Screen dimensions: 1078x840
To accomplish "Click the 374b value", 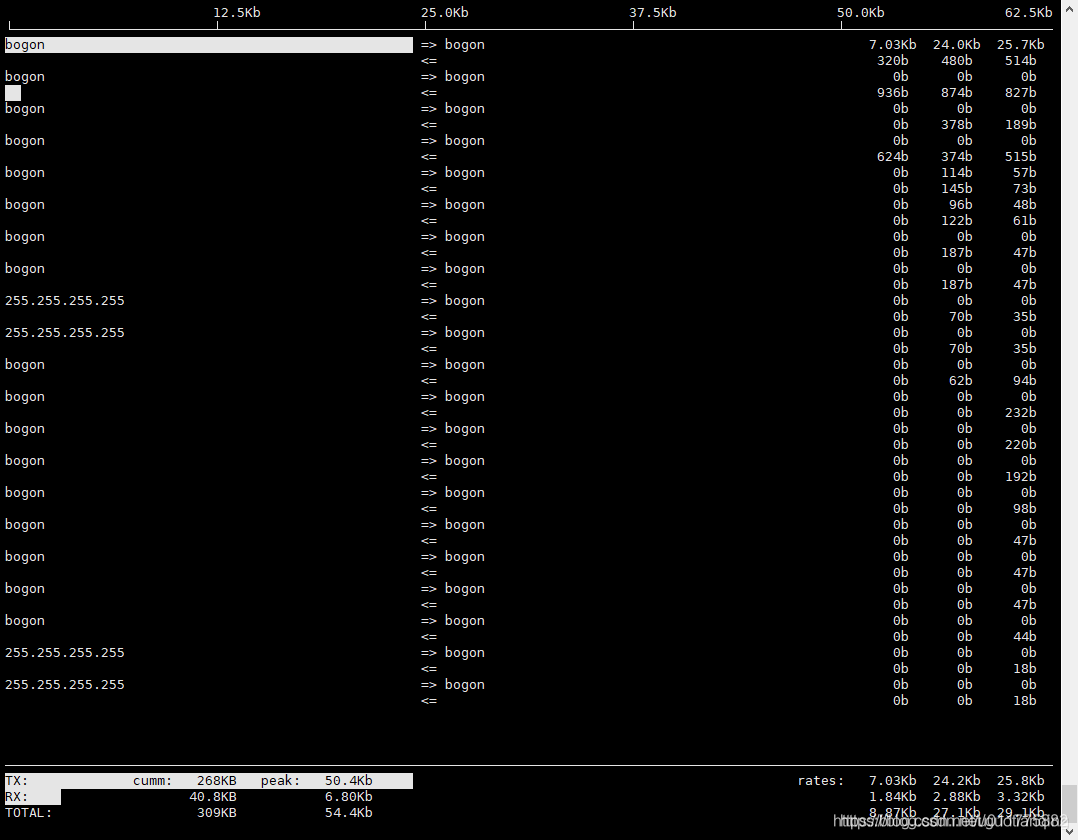I will [x=956, y=157].
